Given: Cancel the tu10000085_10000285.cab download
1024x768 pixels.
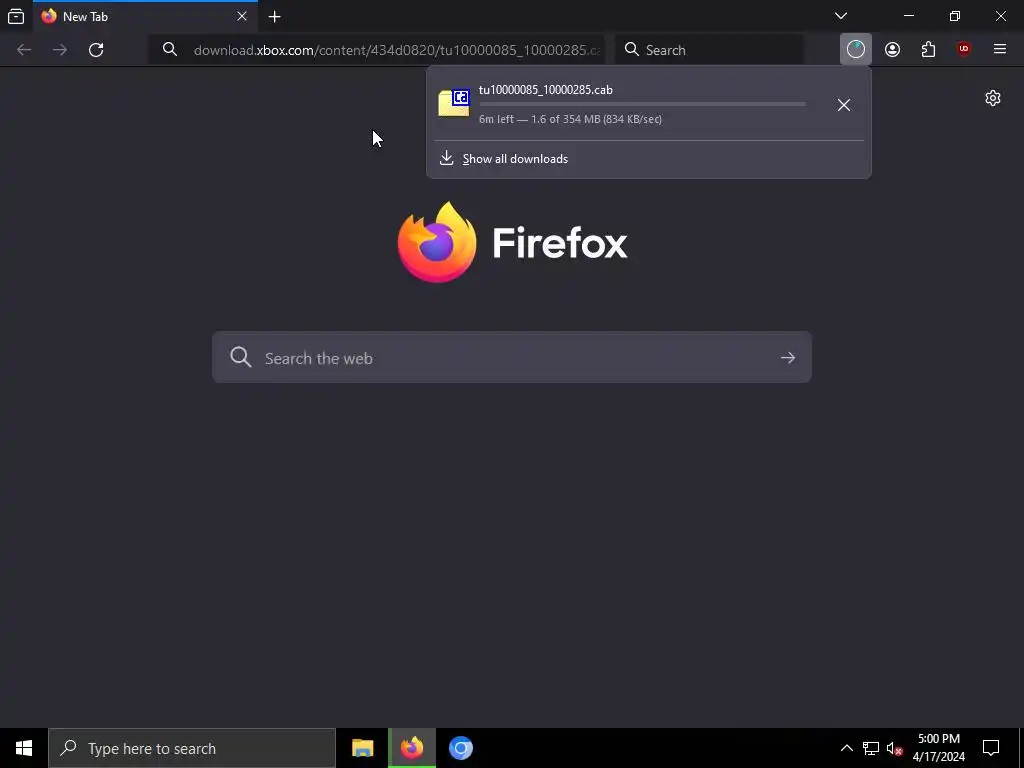Looking at the screenshot, I should tap(844, 105).
